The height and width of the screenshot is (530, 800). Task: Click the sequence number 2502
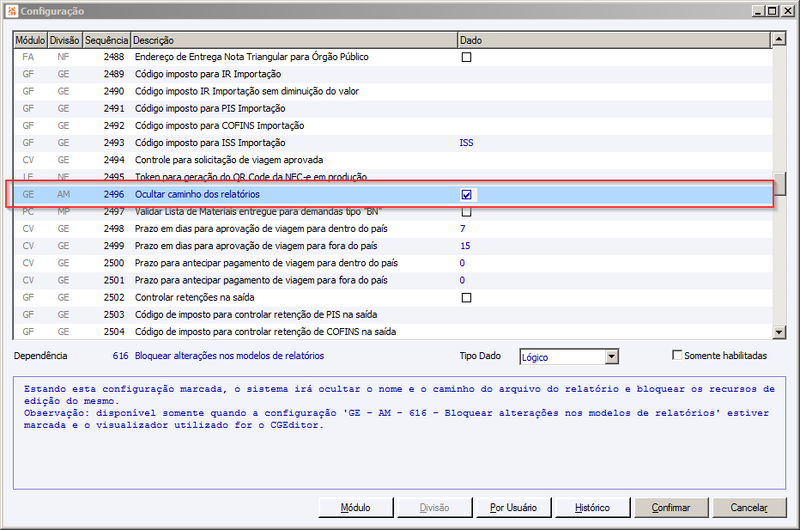[x=114, y=297]
